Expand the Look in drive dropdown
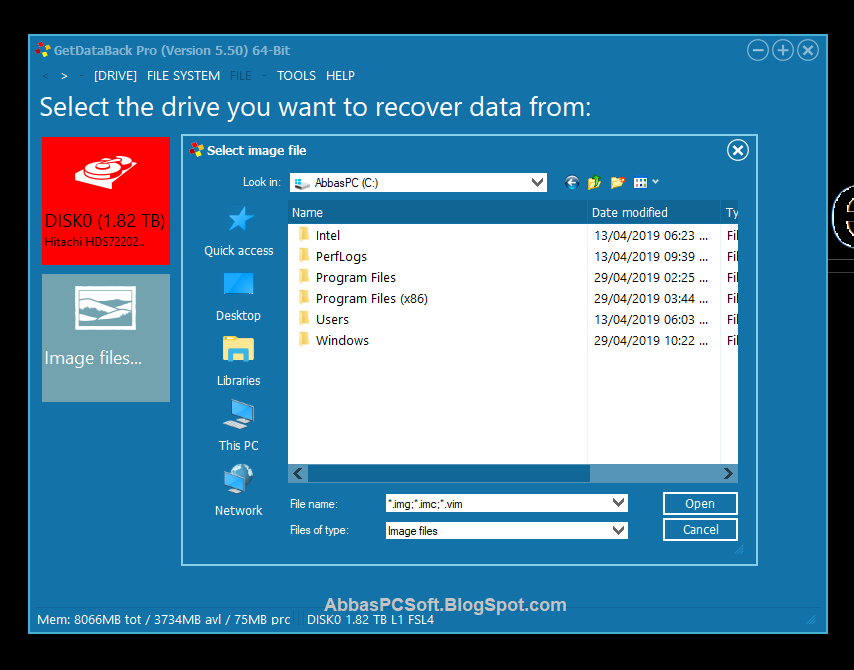The width and height of the screenshot is (854, 670). 538,182
